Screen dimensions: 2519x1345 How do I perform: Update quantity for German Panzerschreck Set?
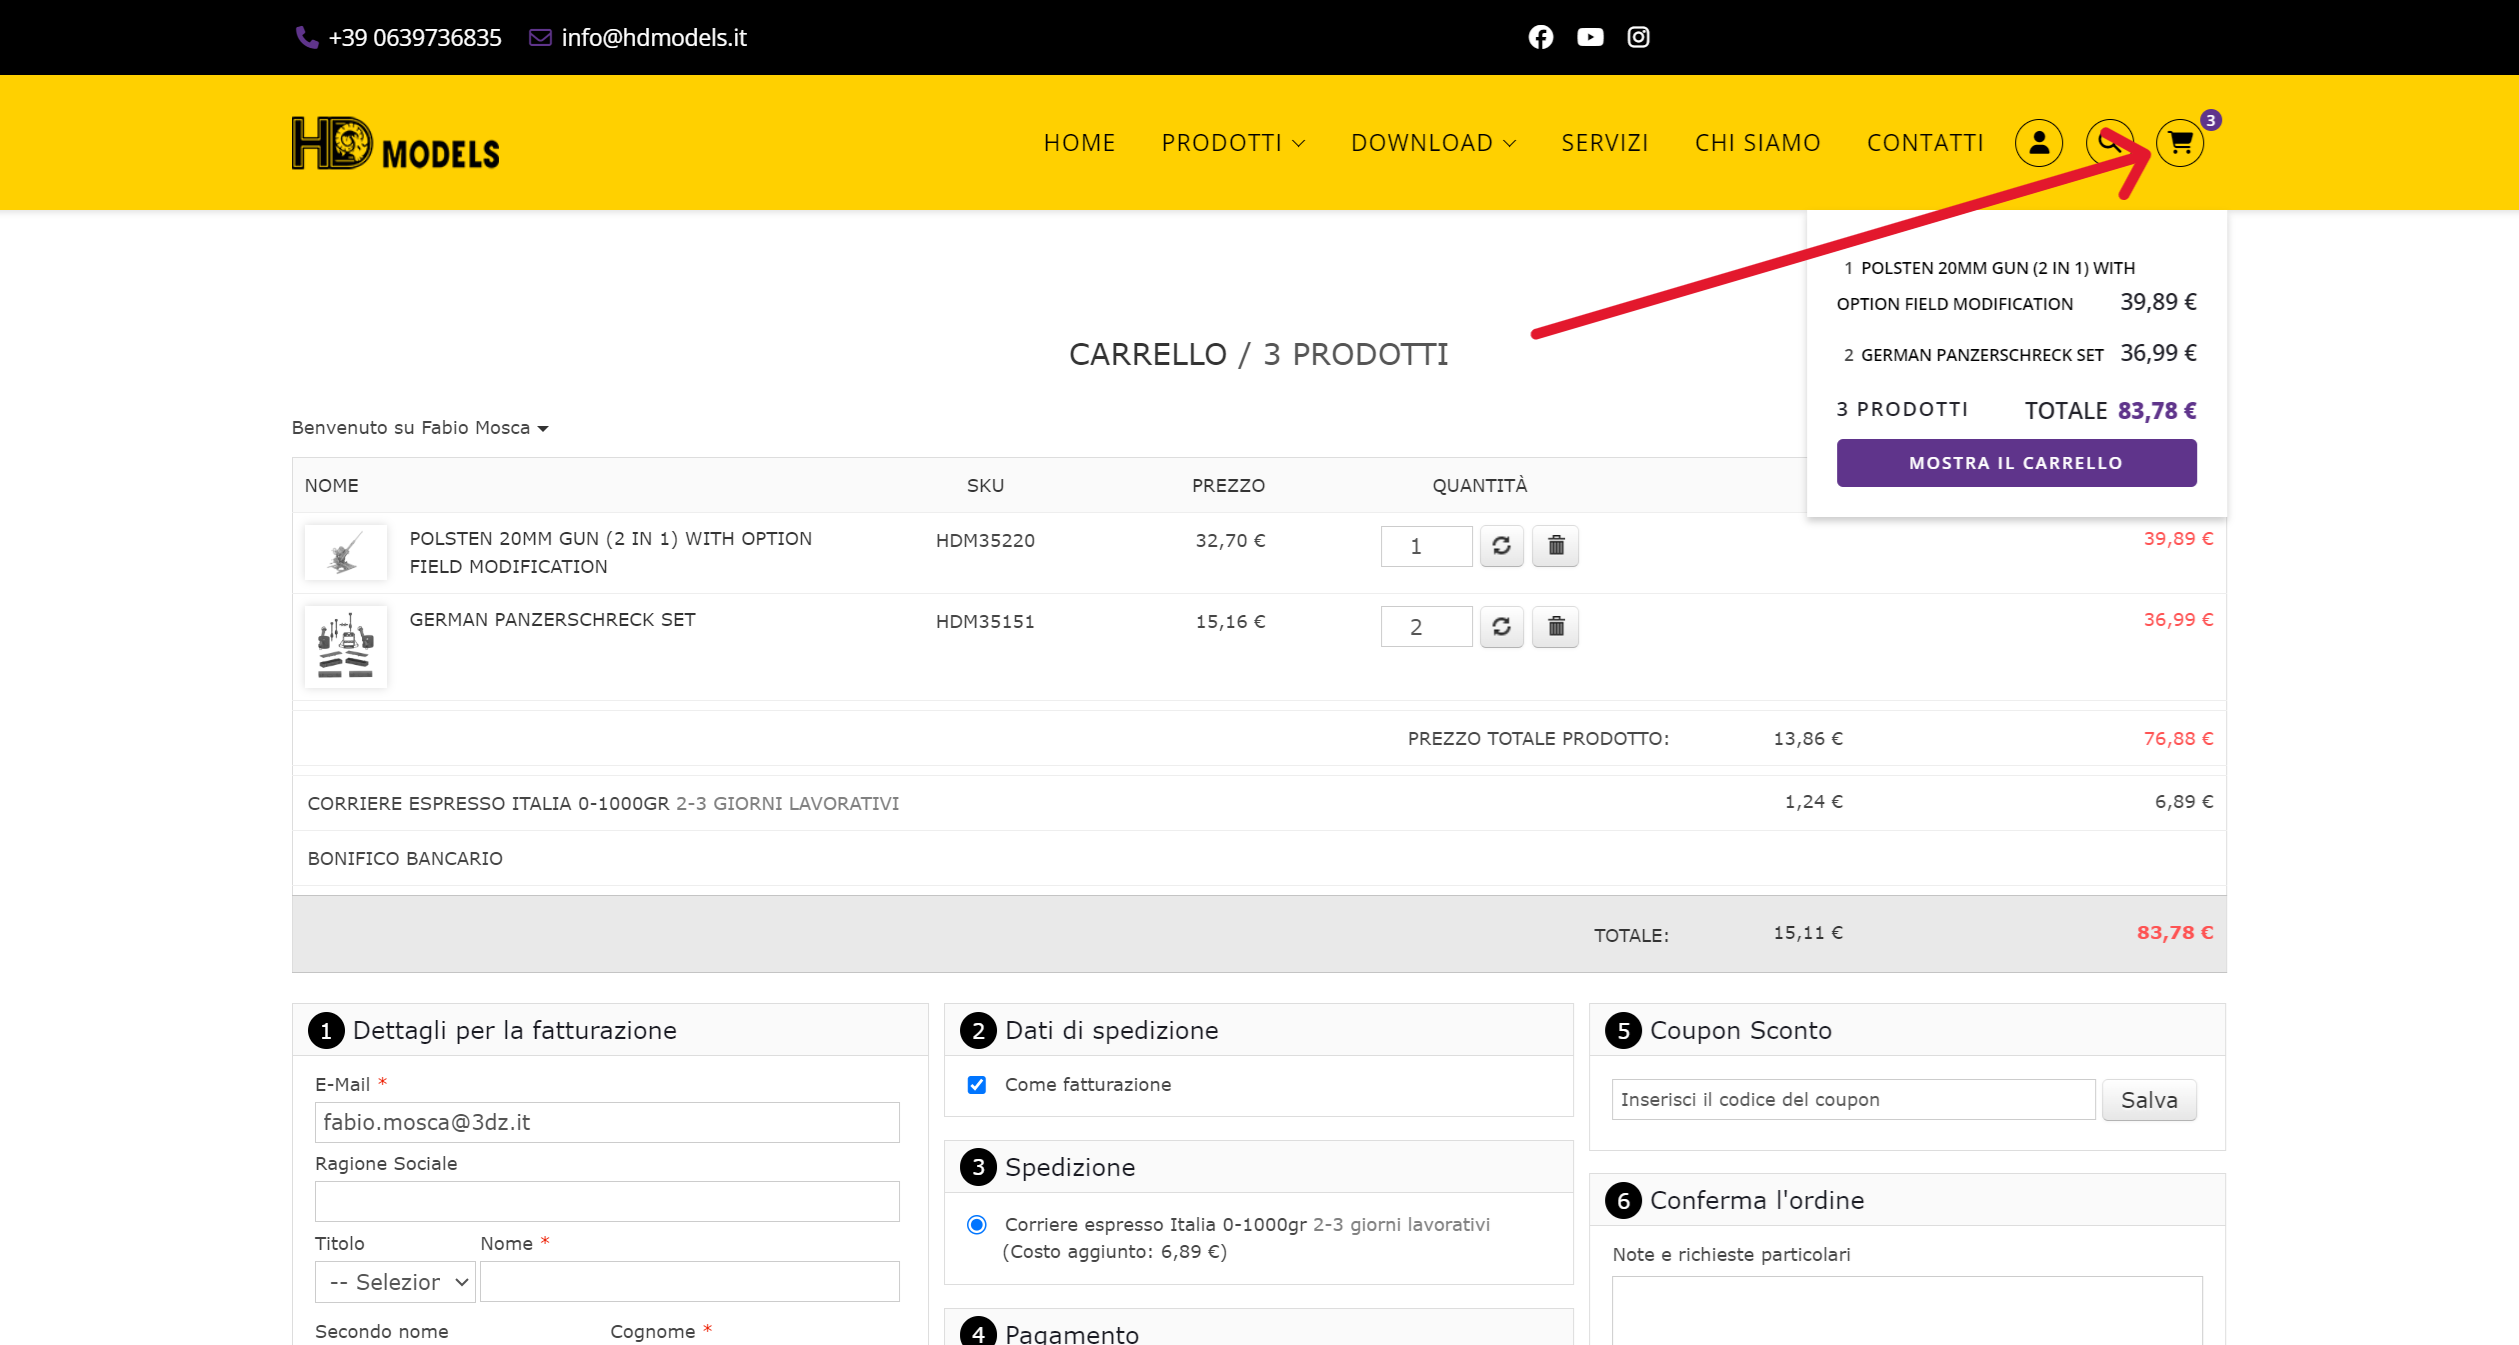[1501, 627]
